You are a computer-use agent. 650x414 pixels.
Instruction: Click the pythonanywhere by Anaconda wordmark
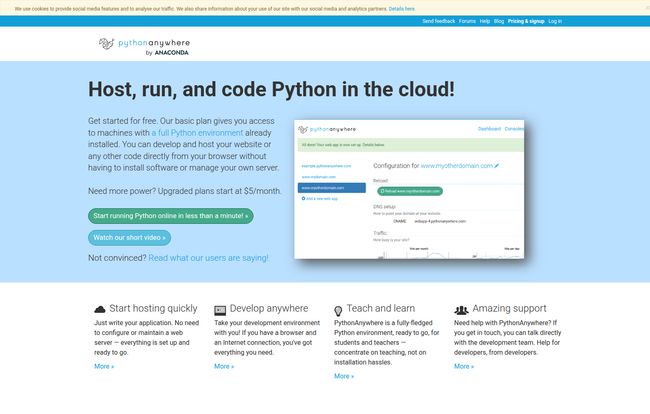tap(154, 47)
